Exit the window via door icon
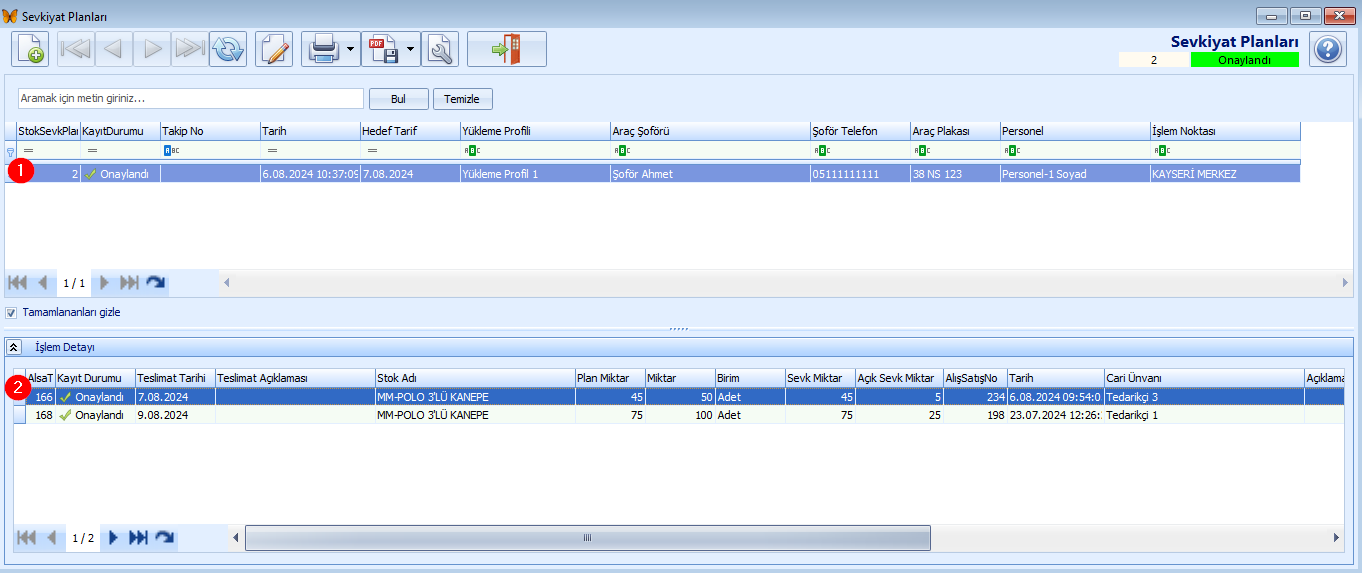This screenshot has width=1362, height=573. click(507, 49)
